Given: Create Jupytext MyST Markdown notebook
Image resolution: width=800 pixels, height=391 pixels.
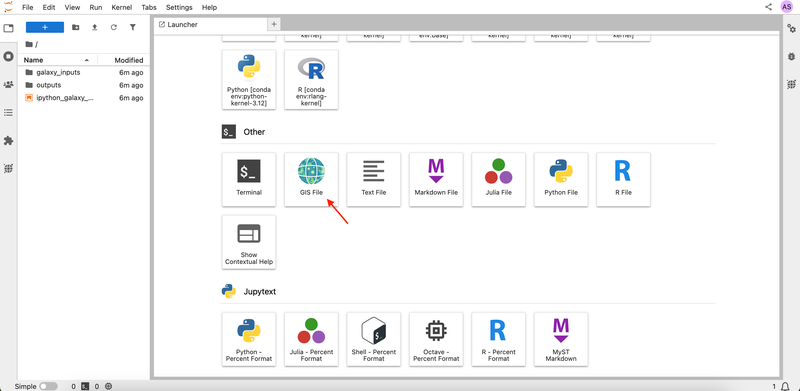Looking at the screenshot, I should pyautogui.click(x=561, y=339).
